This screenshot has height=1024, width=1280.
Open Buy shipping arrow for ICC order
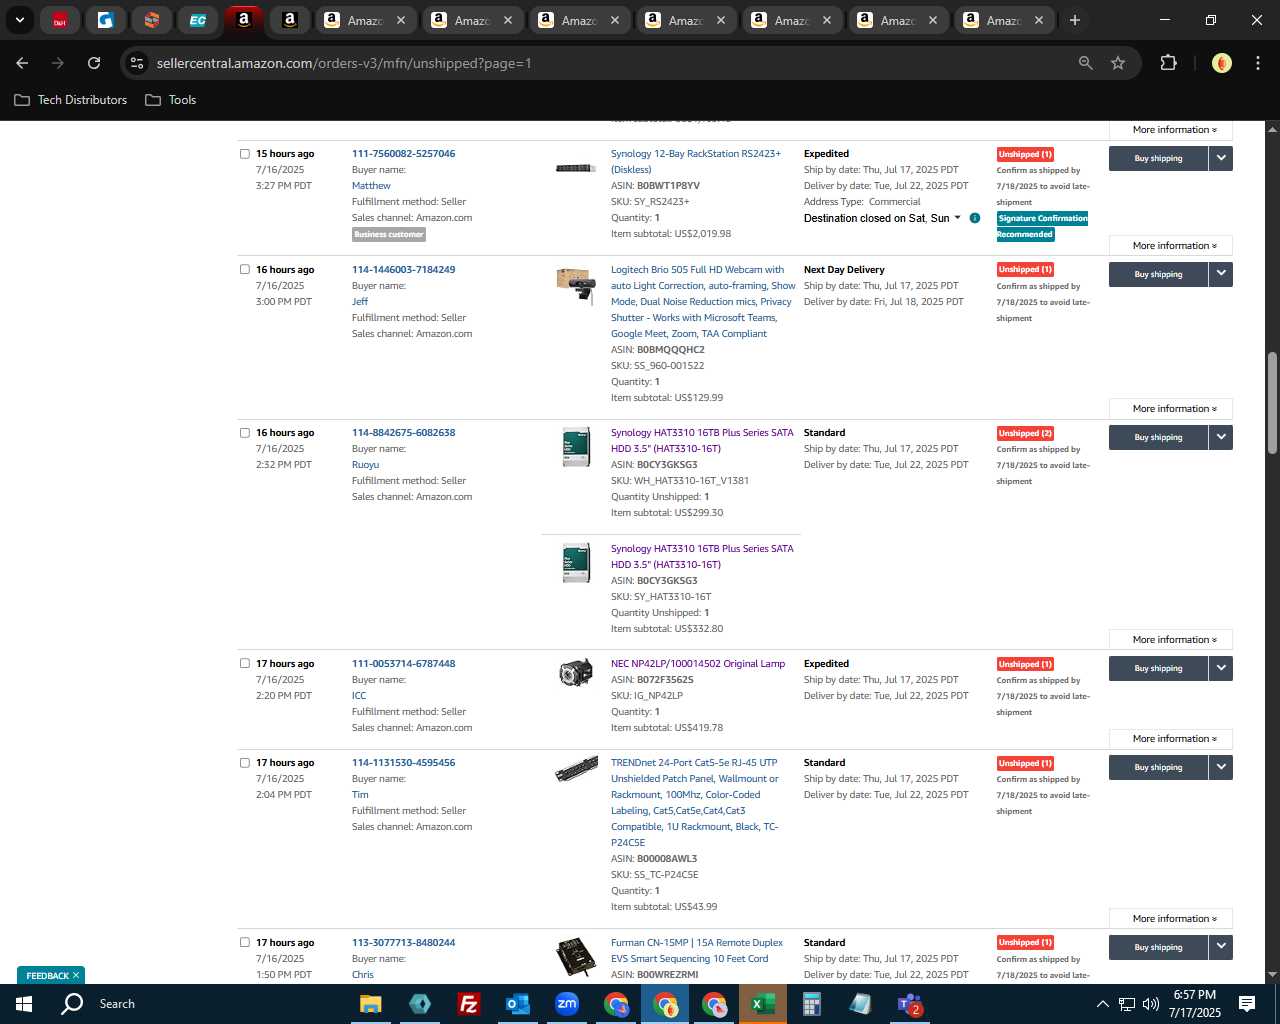pyautogui.click(x=1221, y=668)
